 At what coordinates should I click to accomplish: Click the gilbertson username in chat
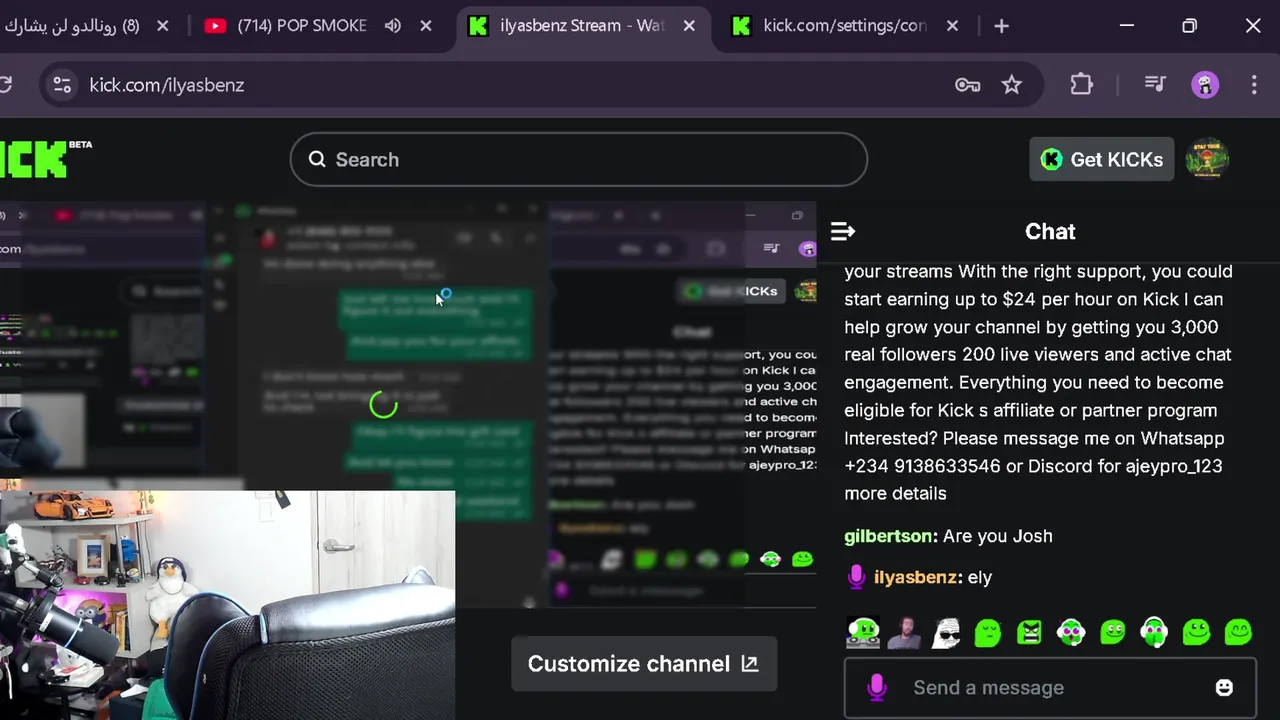pyautogui.click(x=891, y=536)
